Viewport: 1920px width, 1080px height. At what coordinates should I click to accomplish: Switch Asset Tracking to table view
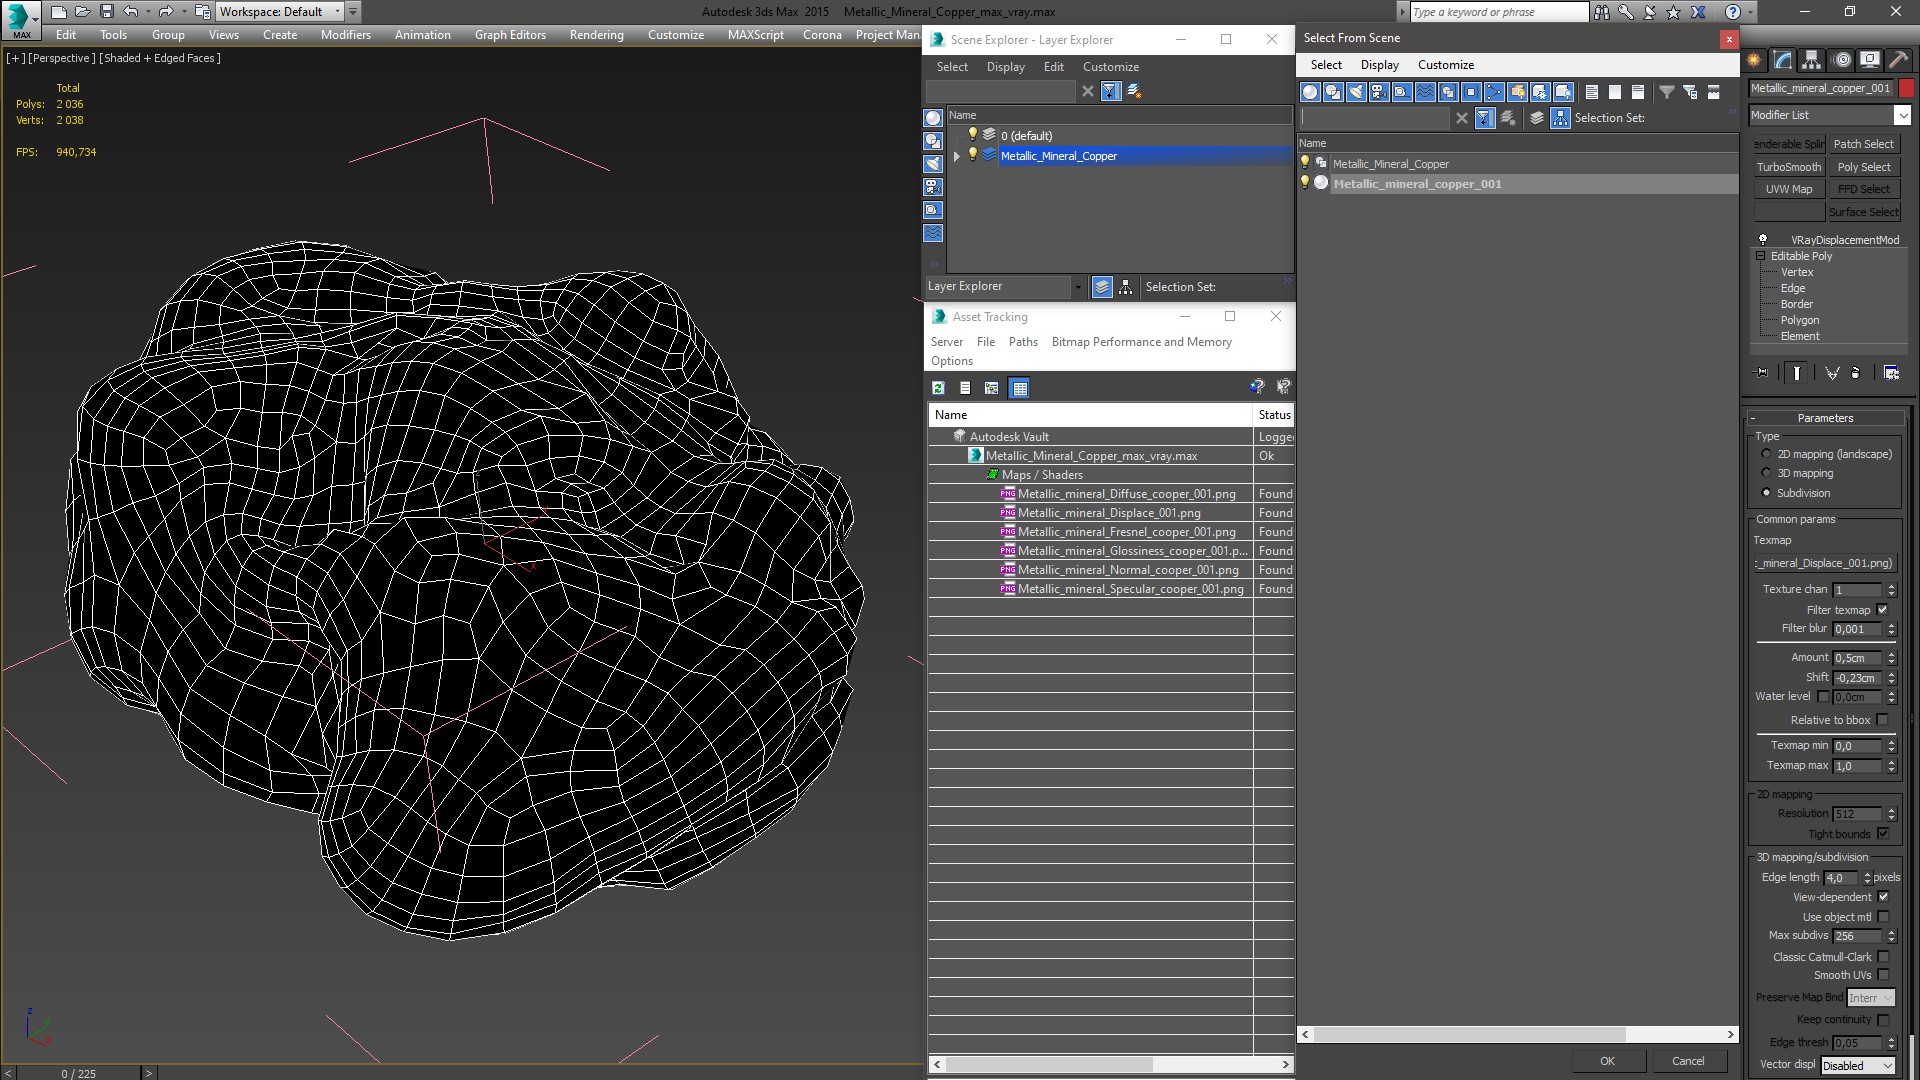point(1019,388)
